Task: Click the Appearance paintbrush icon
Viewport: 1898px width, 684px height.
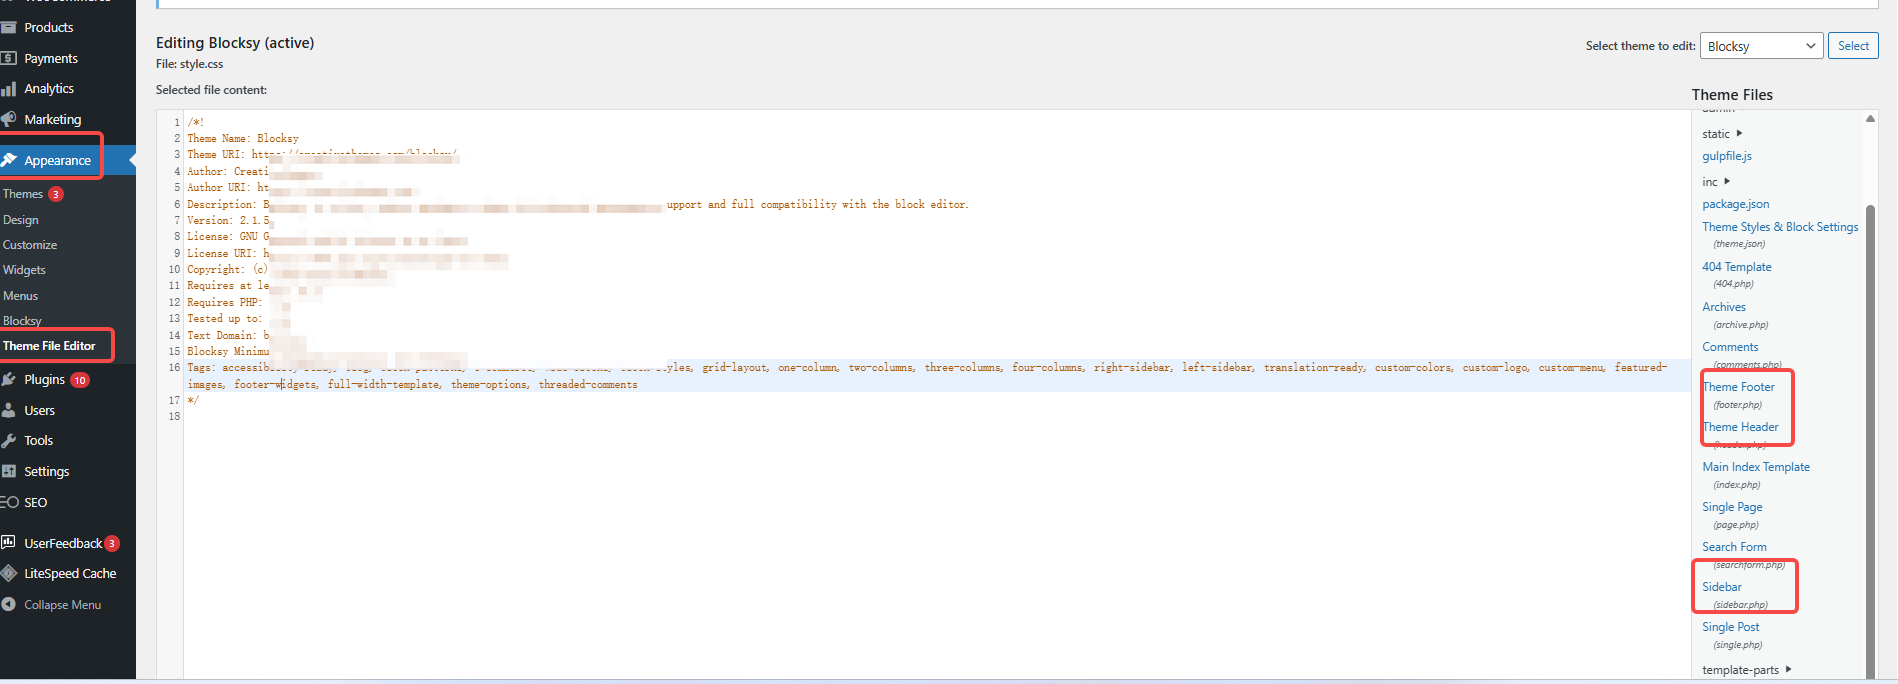Action: click(x=9, y=160)
